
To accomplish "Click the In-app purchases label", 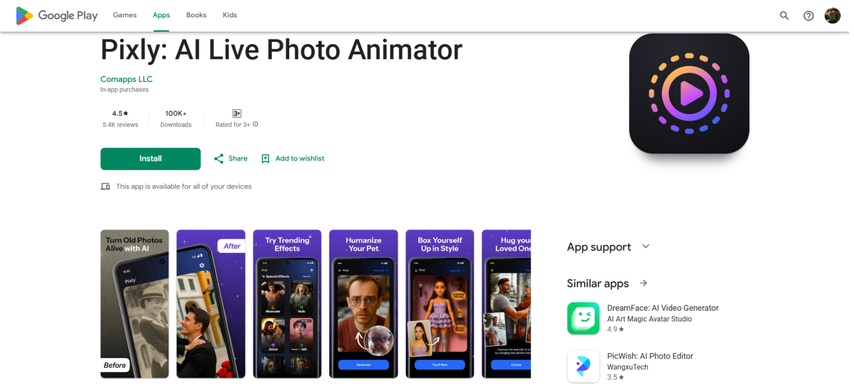I will click(x=124, y=90).
